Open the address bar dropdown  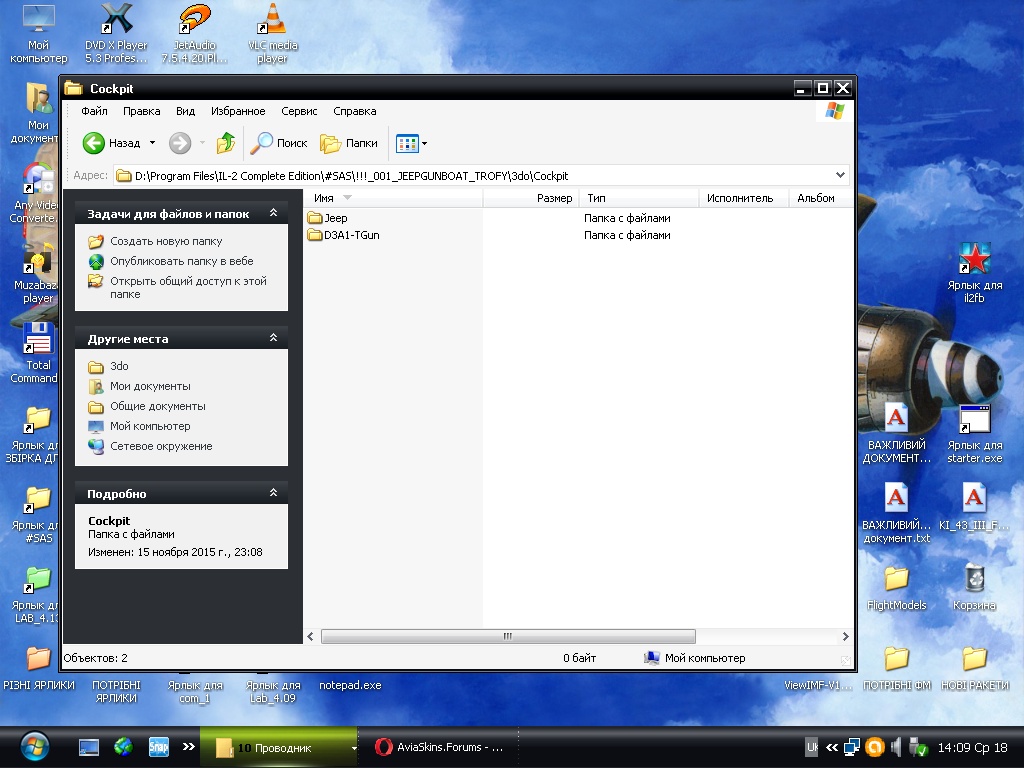(840, 175)
